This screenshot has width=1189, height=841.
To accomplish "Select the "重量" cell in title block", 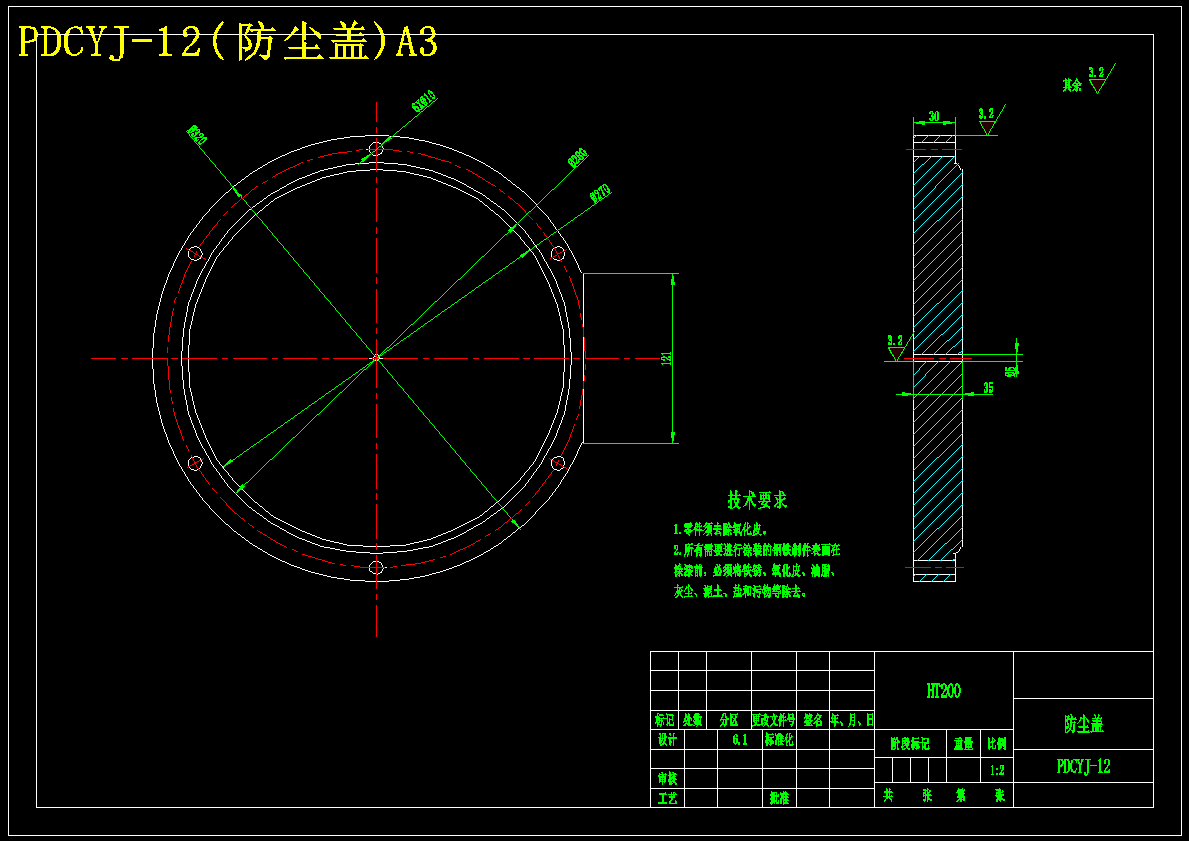I will 964,743.
